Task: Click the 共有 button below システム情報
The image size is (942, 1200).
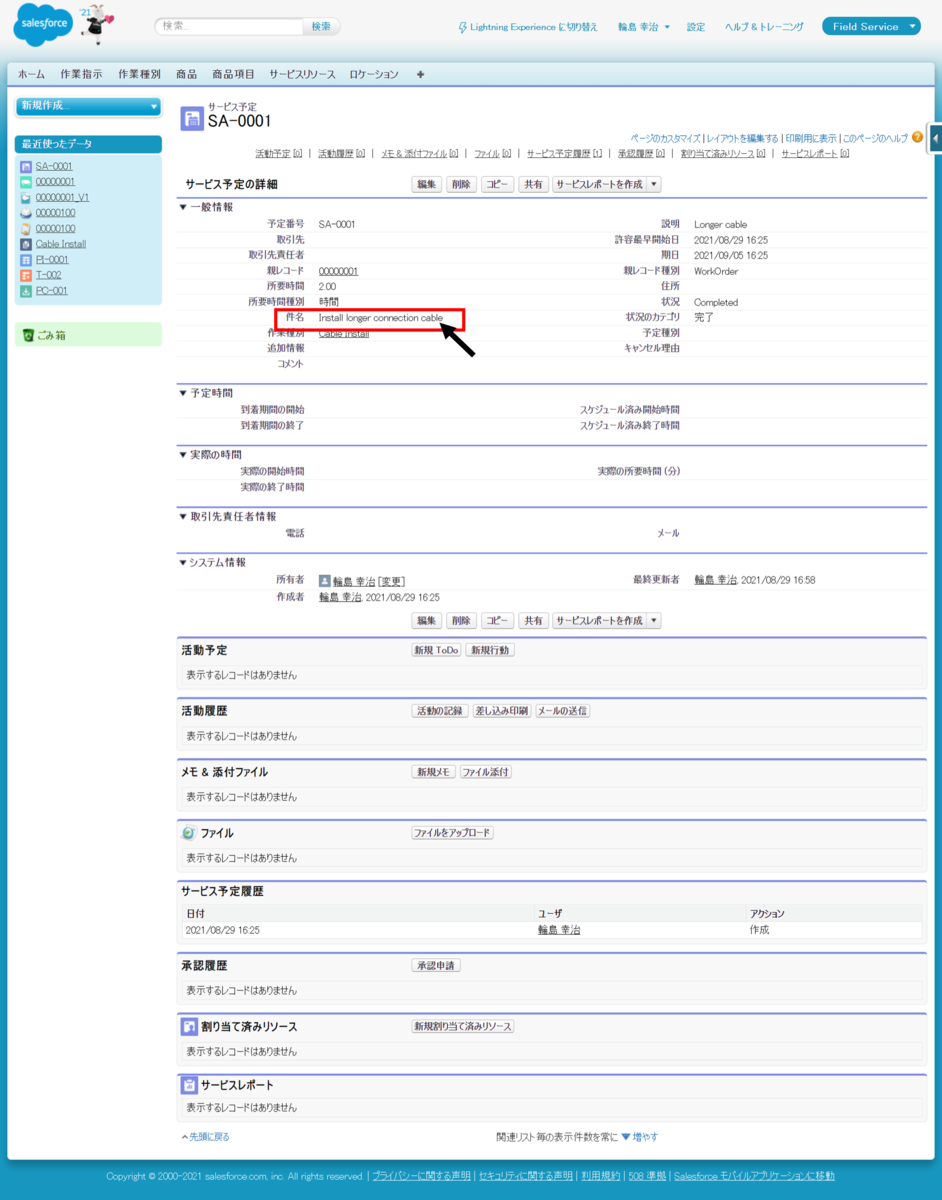Action: [x=533, y=620]
